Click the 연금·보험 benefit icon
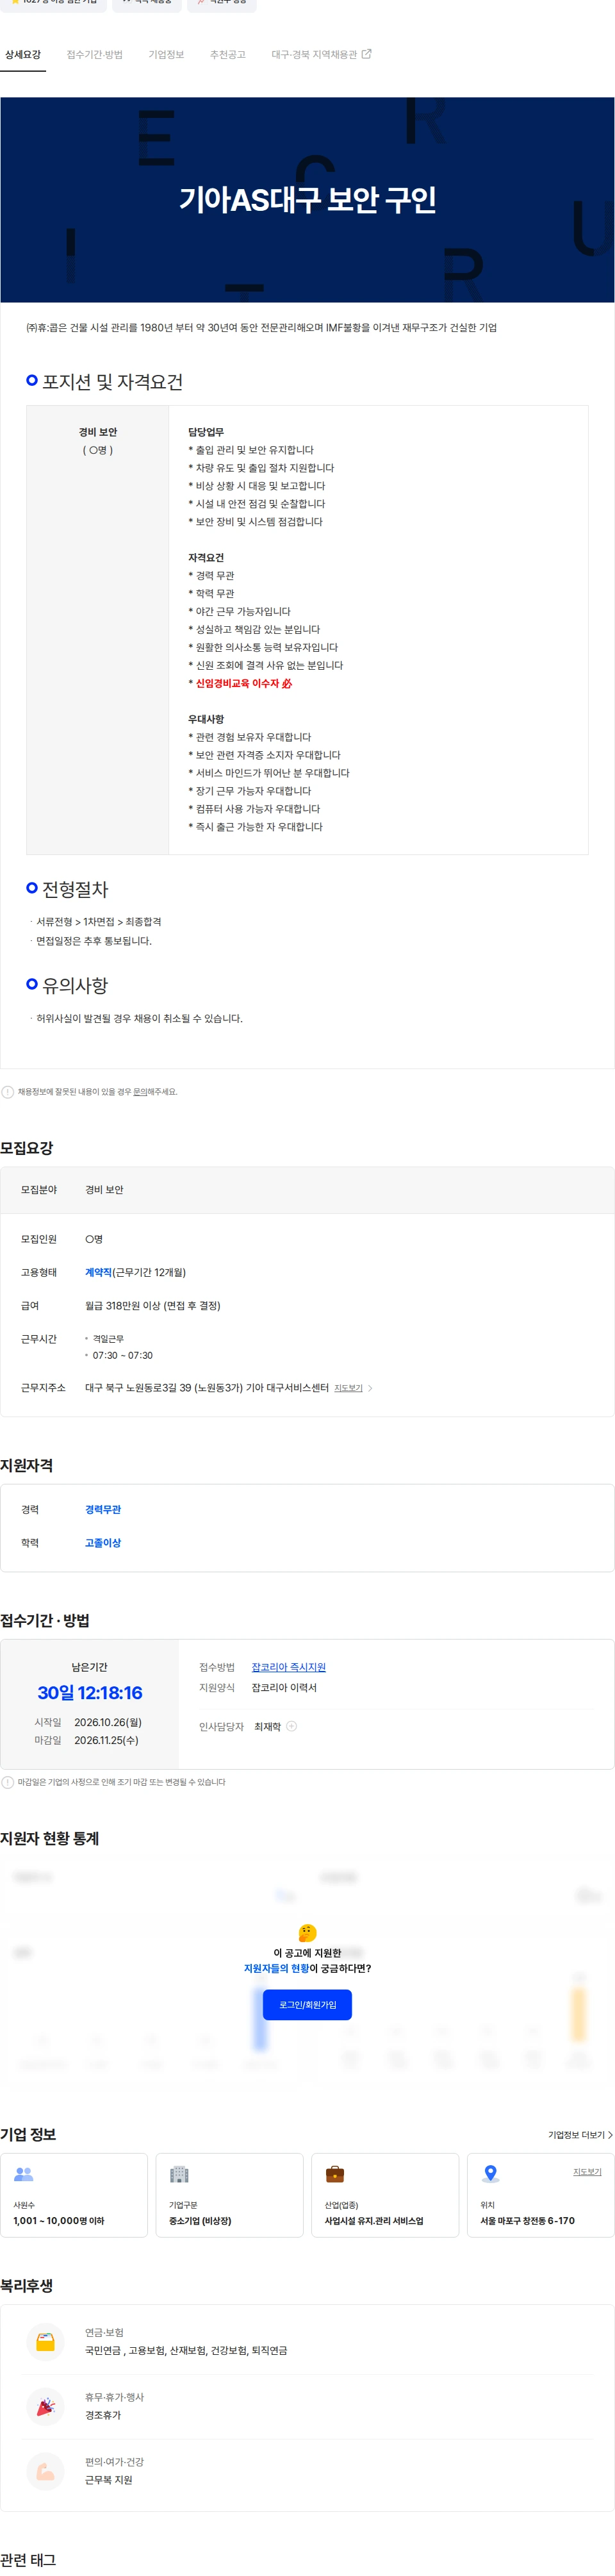 pyautogui.click(x=45, y=2341)
